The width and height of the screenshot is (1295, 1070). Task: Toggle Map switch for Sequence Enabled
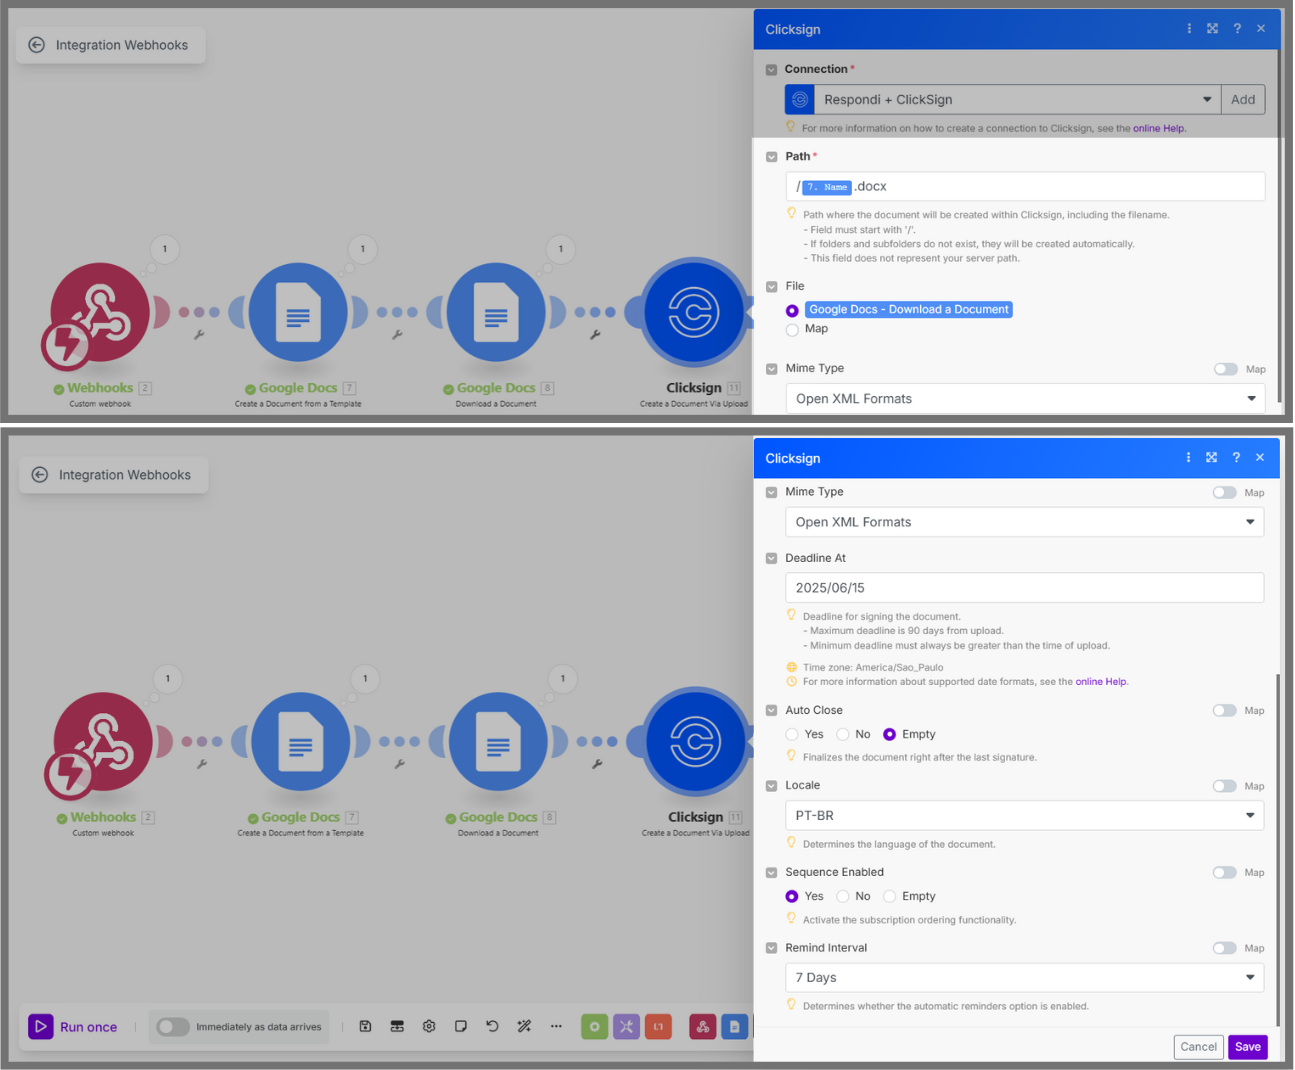[x=1224, y=872]
